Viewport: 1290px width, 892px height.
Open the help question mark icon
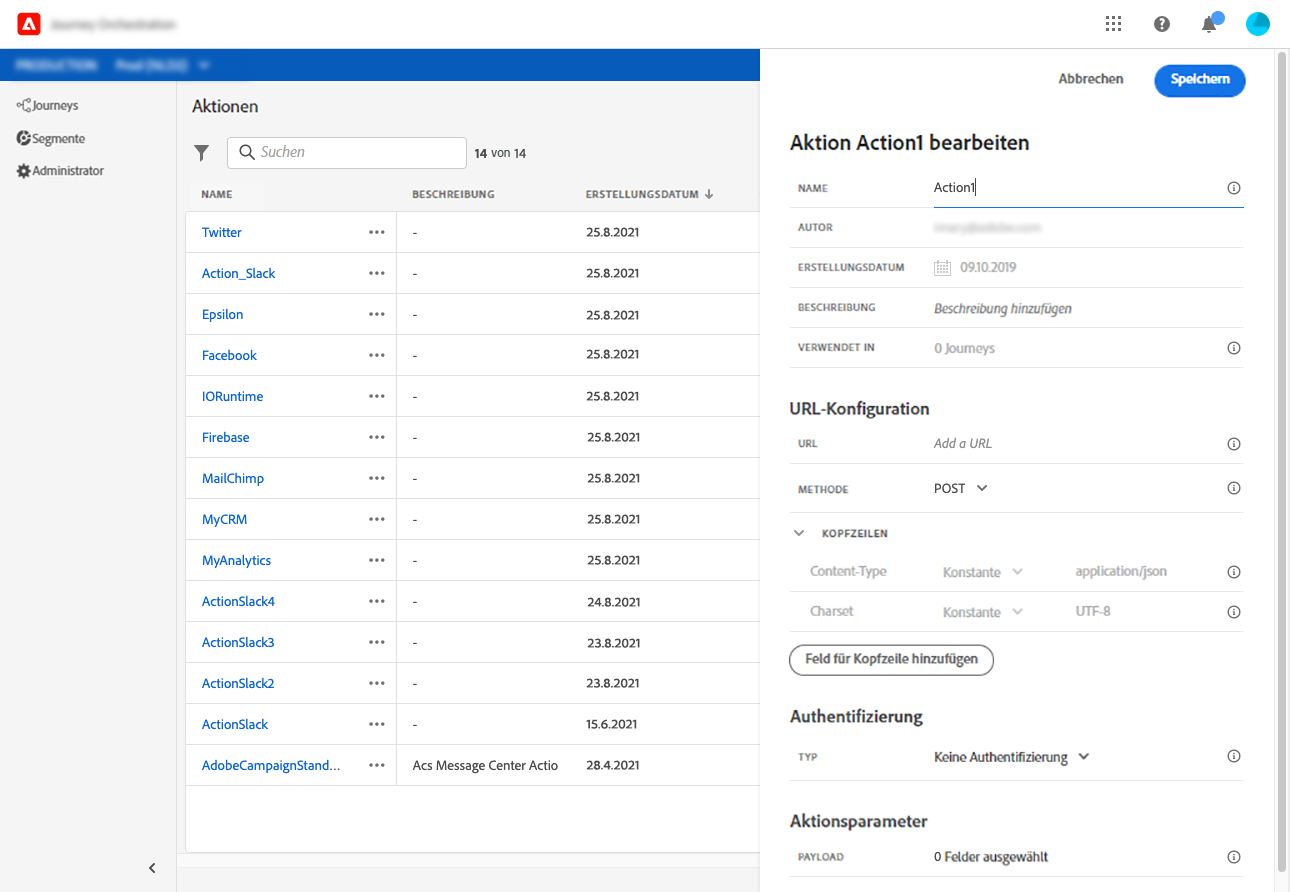[x=1162, y=24]
